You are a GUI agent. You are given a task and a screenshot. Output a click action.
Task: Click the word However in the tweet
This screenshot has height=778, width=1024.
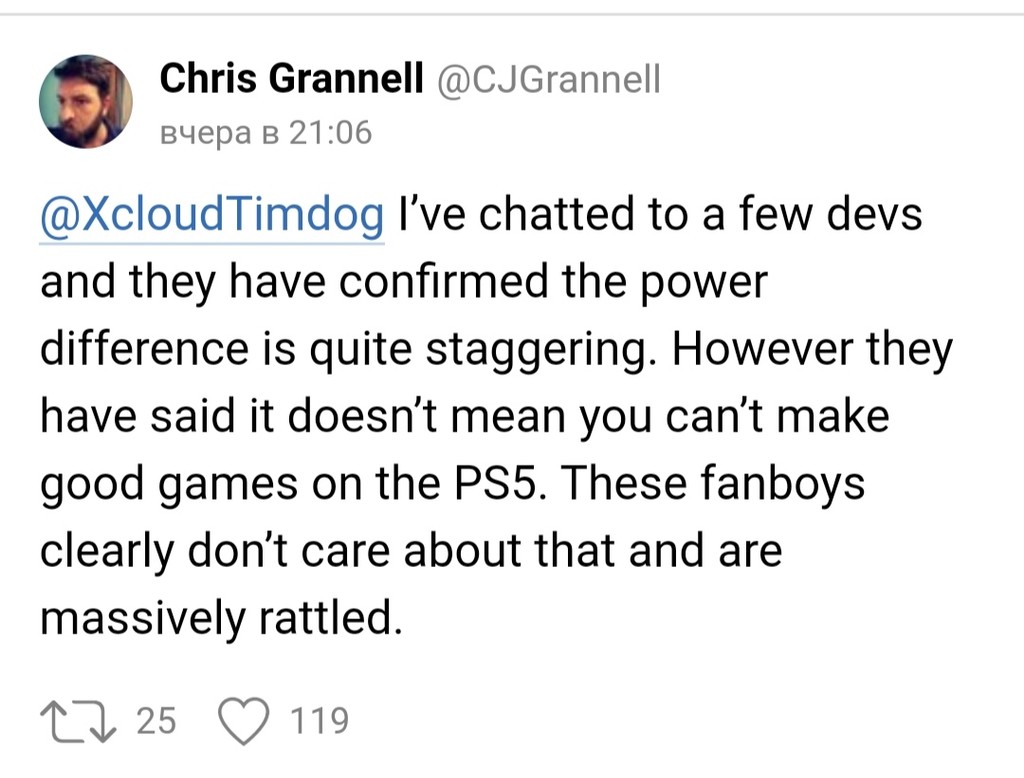(762, 349)
